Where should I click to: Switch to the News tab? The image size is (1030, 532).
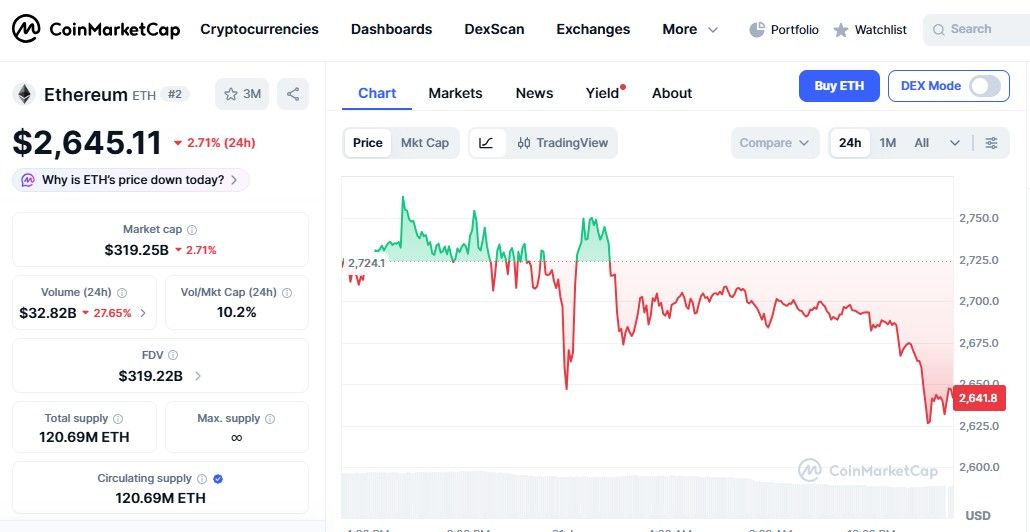534,93
